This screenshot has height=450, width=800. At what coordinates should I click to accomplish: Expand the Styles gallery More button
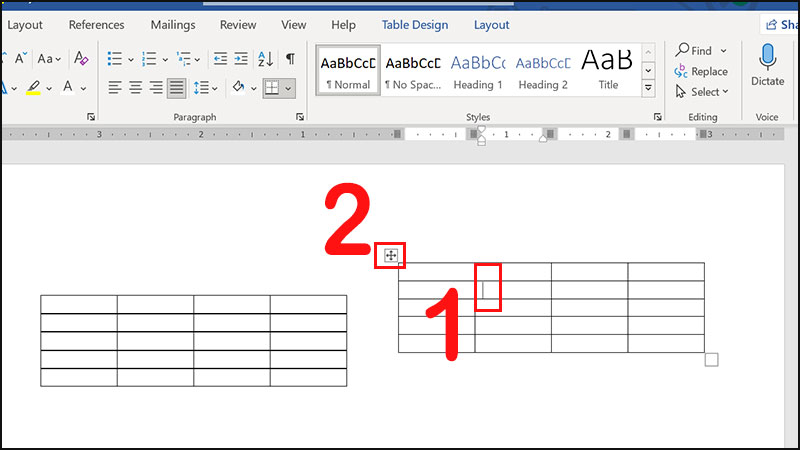(x=648, y=89)
